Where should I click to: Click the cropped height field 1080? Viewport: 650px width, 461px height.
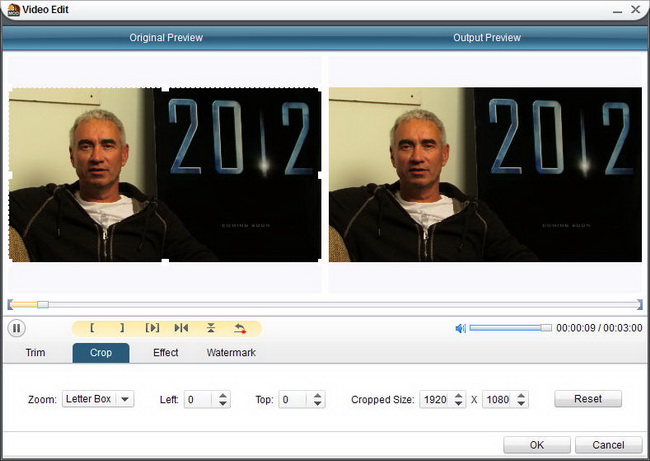click(498, 400)
